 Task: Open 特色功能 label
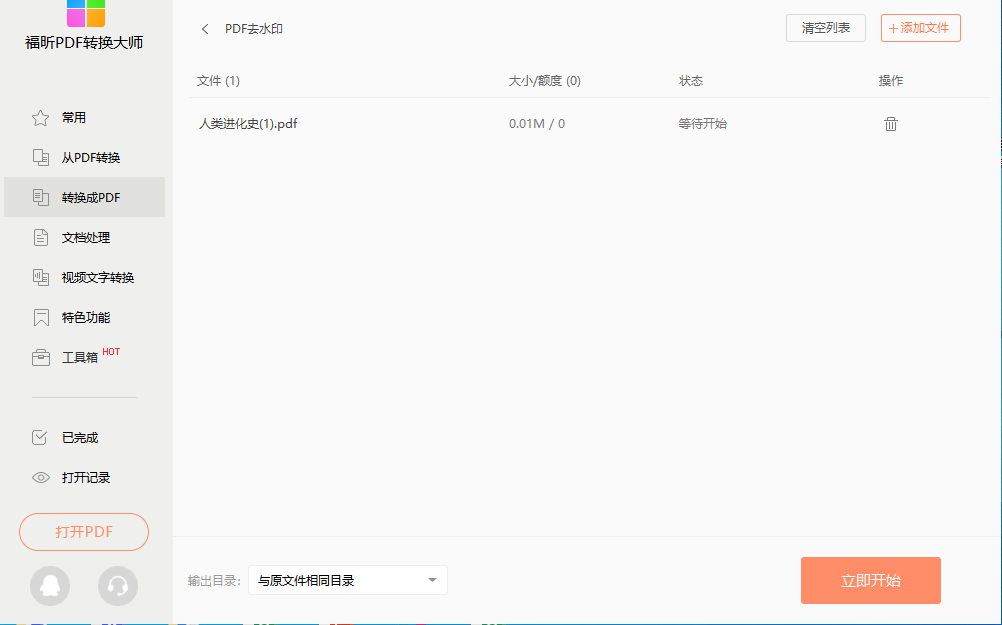(86, 318)
